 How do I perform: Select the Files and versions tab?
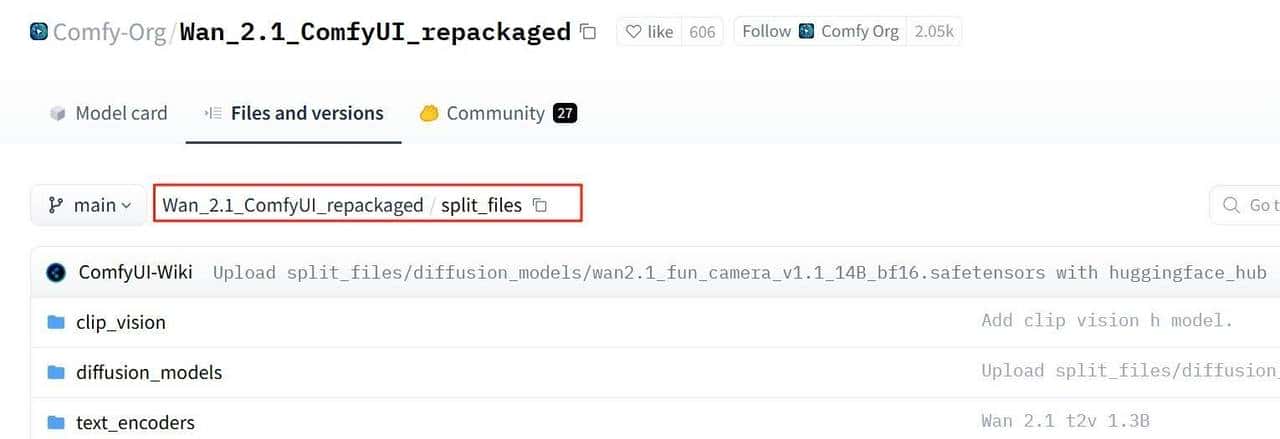[x=294, y=113]
